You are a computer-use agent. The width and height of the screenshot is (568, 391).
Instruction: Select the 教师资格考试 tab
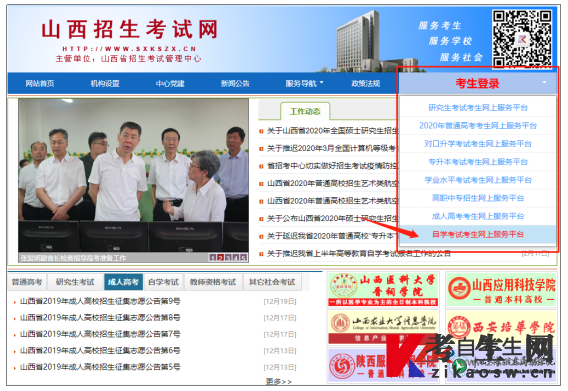(213, 282)
